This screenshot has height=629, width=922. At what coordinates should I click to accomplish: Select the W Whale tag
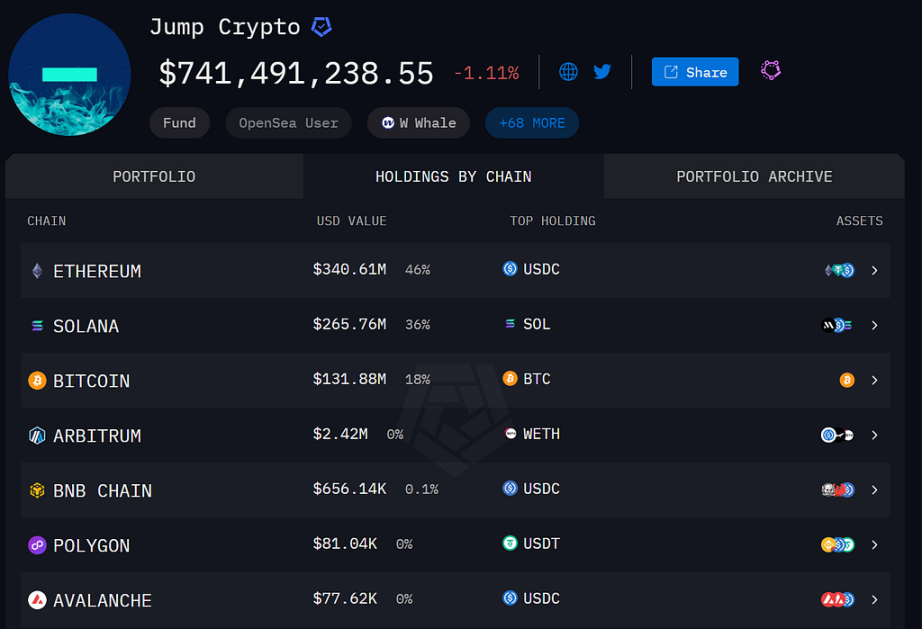[x=418, y=123]
